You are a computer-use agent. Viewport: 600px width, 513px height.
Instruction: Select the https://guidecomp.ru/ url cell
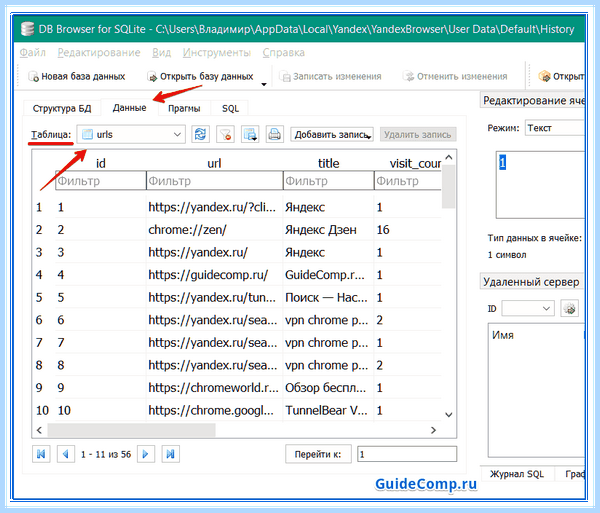pos(214,275)
